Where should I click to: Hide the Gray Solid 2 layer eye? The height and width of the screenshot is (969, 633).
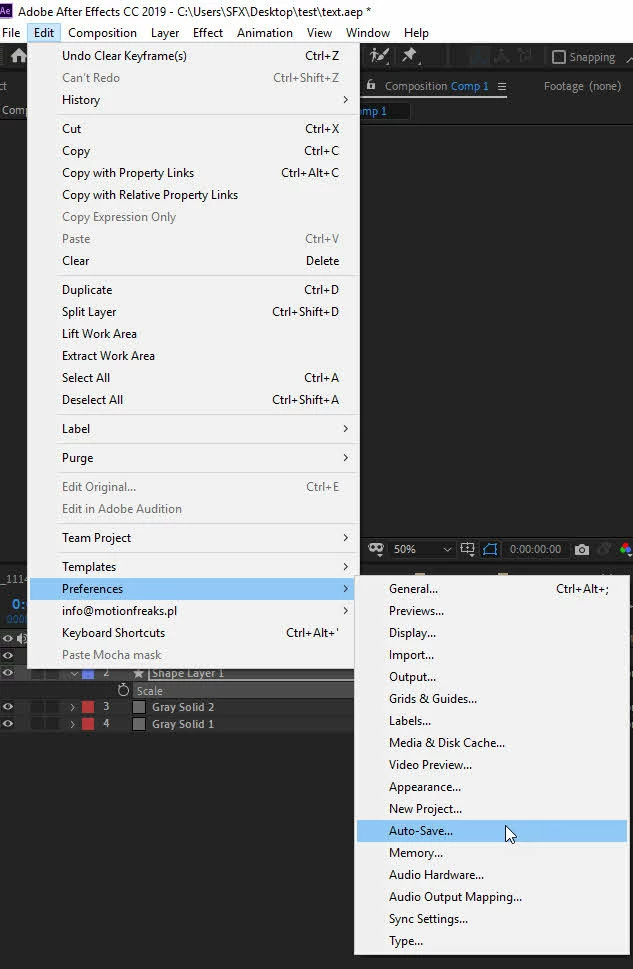7,706
